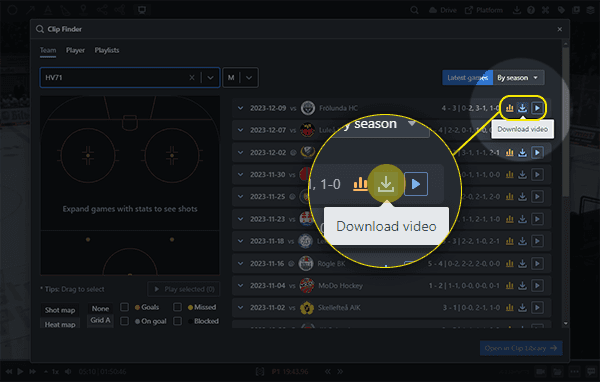Image resolution: width=600 pixels, height=382 pixels.
Task: Open the camera icon in the bottom bar
Action: pos(540,371)
